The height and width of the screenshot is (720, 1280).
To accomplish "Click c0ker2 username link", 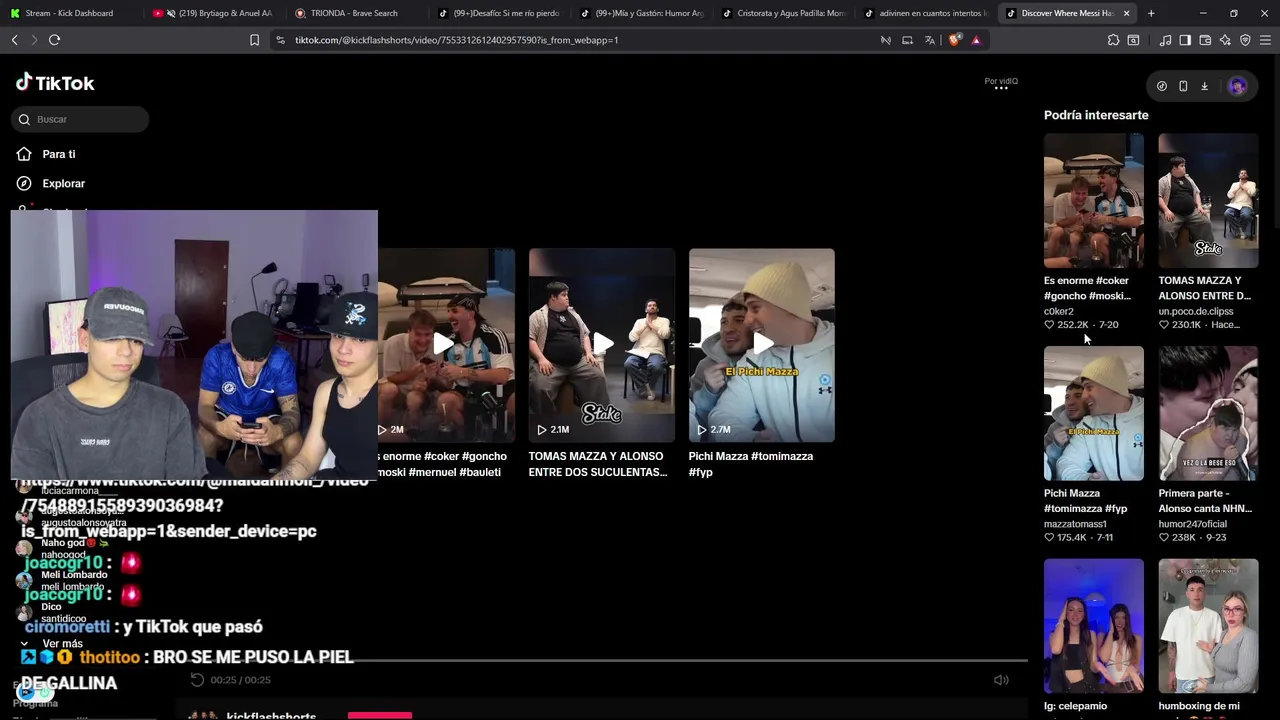I will coord(1059,311).
